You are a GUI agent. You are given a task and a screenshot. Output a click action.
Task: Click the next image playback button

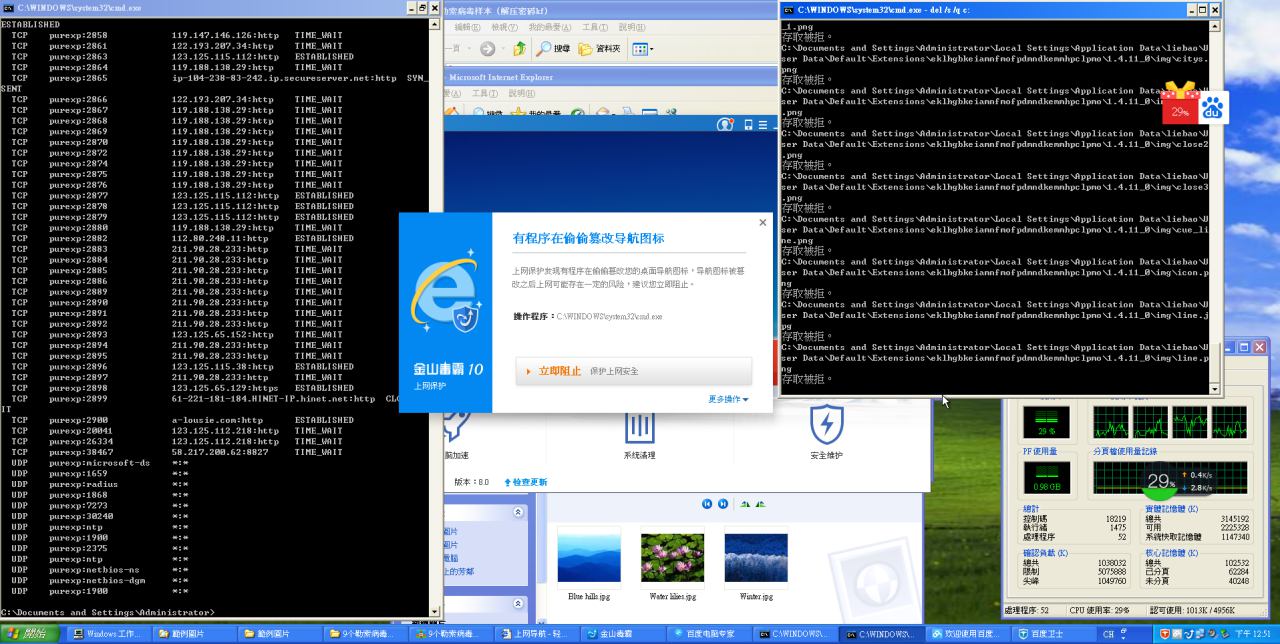(722, 504)
